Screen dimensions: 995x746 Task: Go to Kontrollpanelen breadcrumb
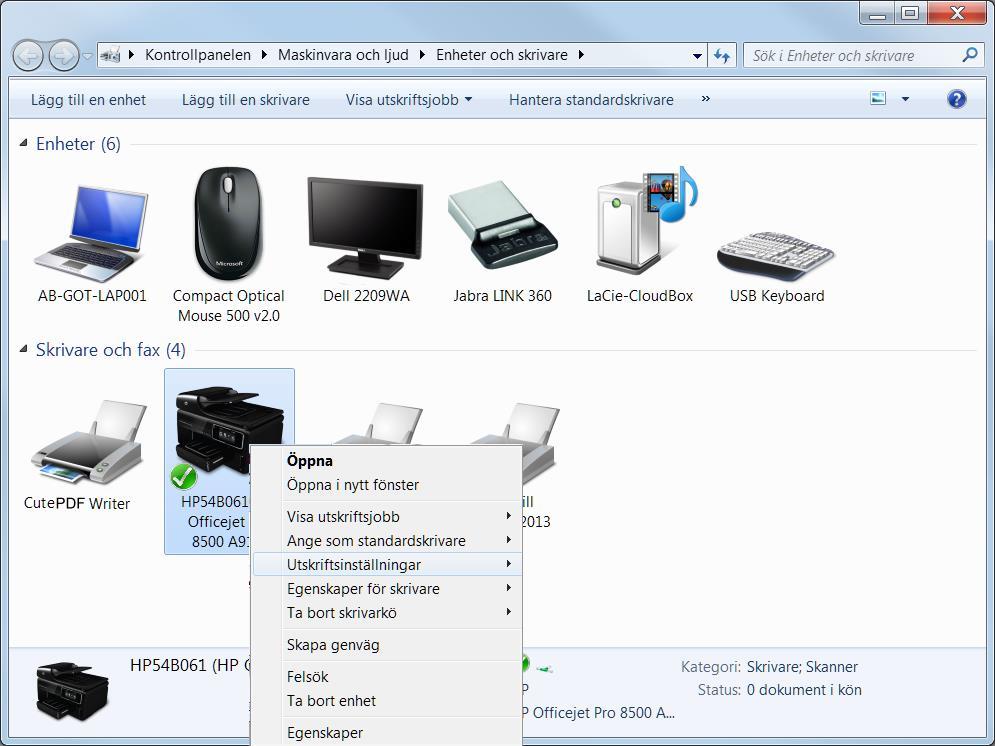click(x=197, y=55)
